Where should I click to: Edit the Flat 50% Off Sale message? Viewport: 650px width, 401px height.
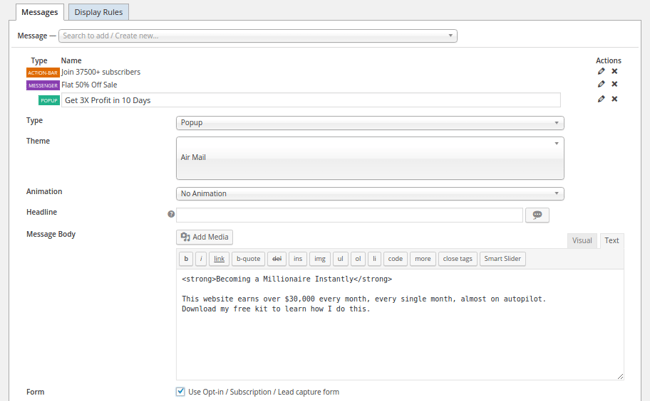point(601,85)
